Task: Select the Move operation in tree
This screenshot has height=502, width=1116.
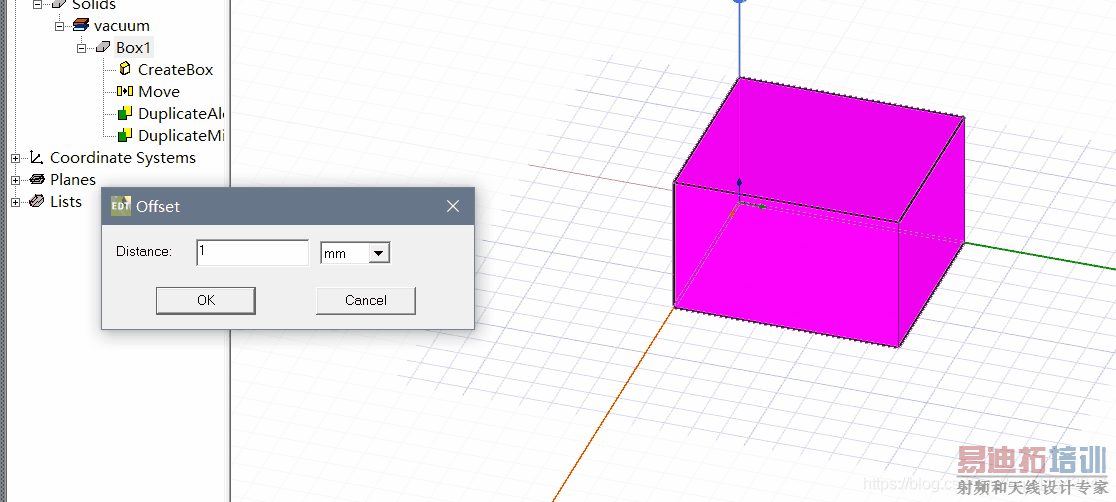Action: (159, 92)
